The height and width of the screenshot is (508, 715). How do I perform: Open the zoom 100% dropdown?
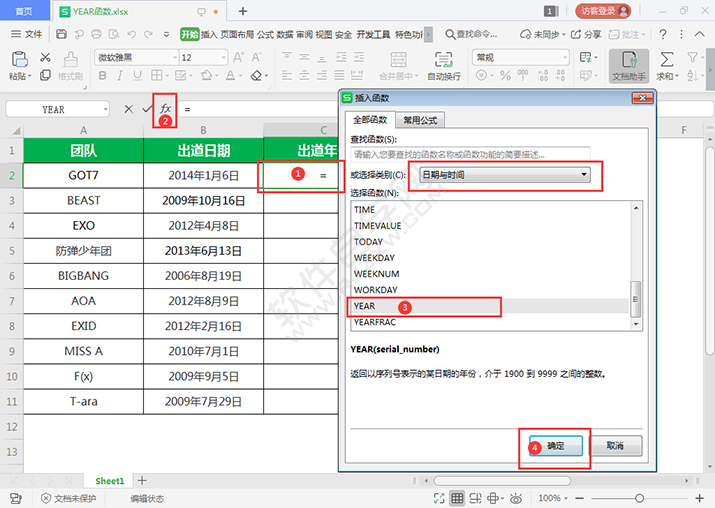coord(566,498)
